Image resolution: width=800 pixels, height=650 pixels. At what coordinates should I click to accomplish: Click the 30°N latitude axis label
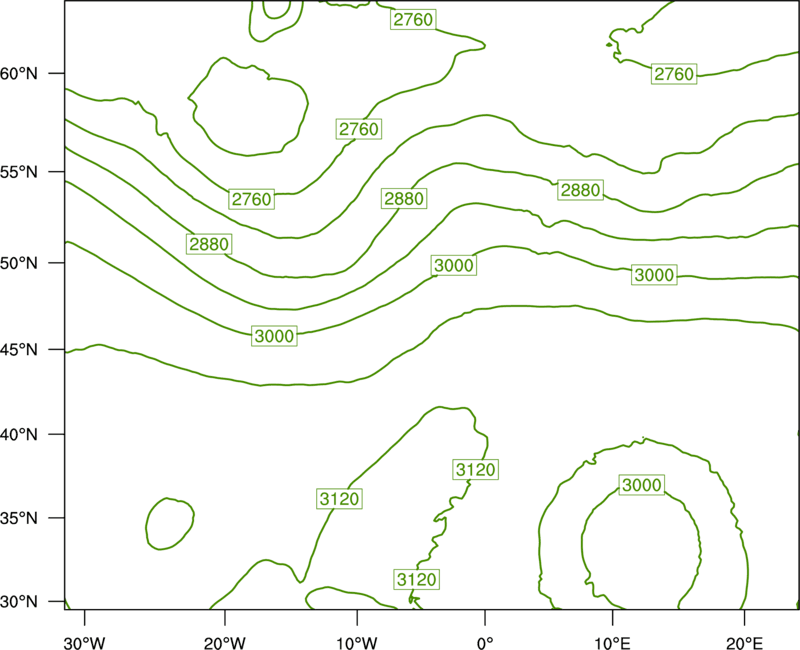tap(19, 602)
